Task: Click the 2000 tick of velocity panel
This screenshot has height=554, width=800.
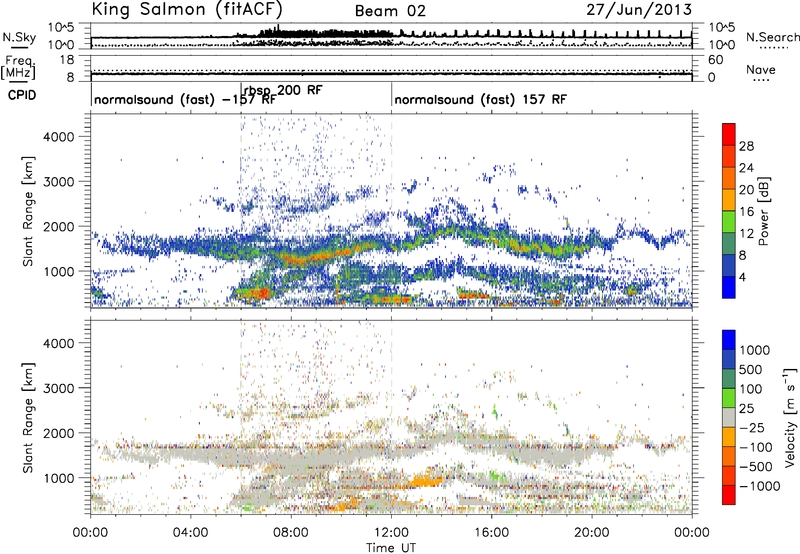Action: click(x=58, y=433)
